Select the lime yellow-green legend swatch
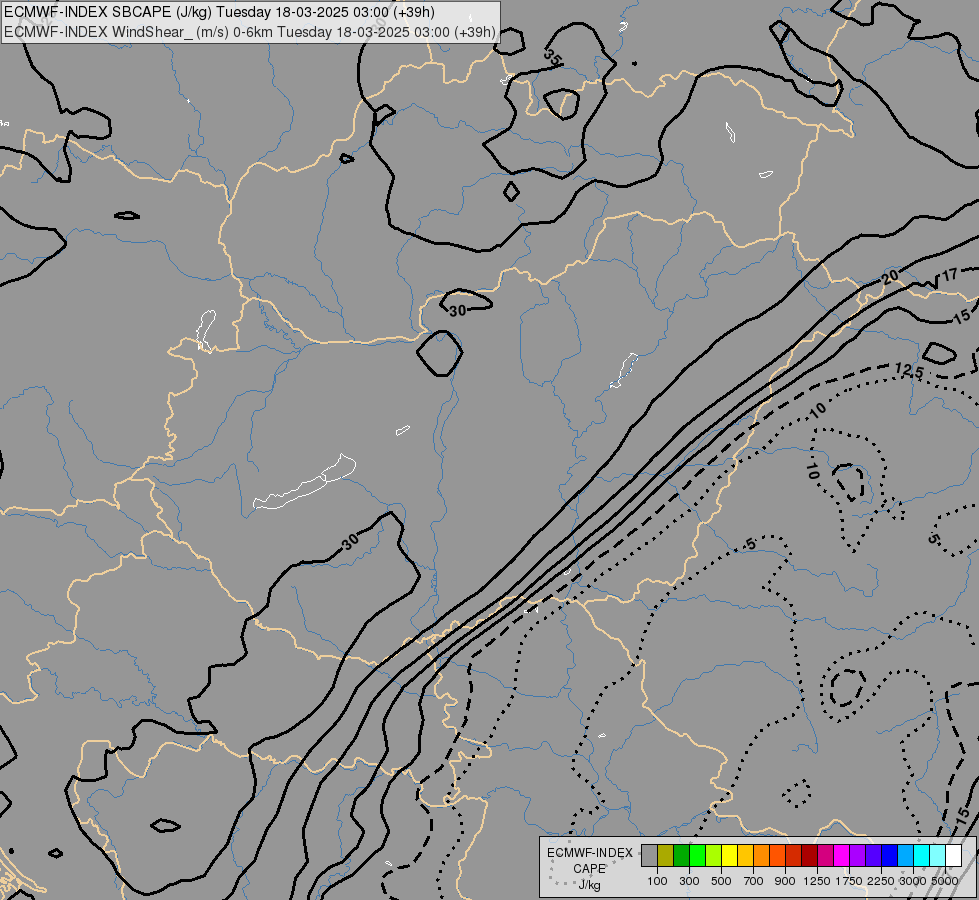Screen dimensions: 979x900 point(714,855)
